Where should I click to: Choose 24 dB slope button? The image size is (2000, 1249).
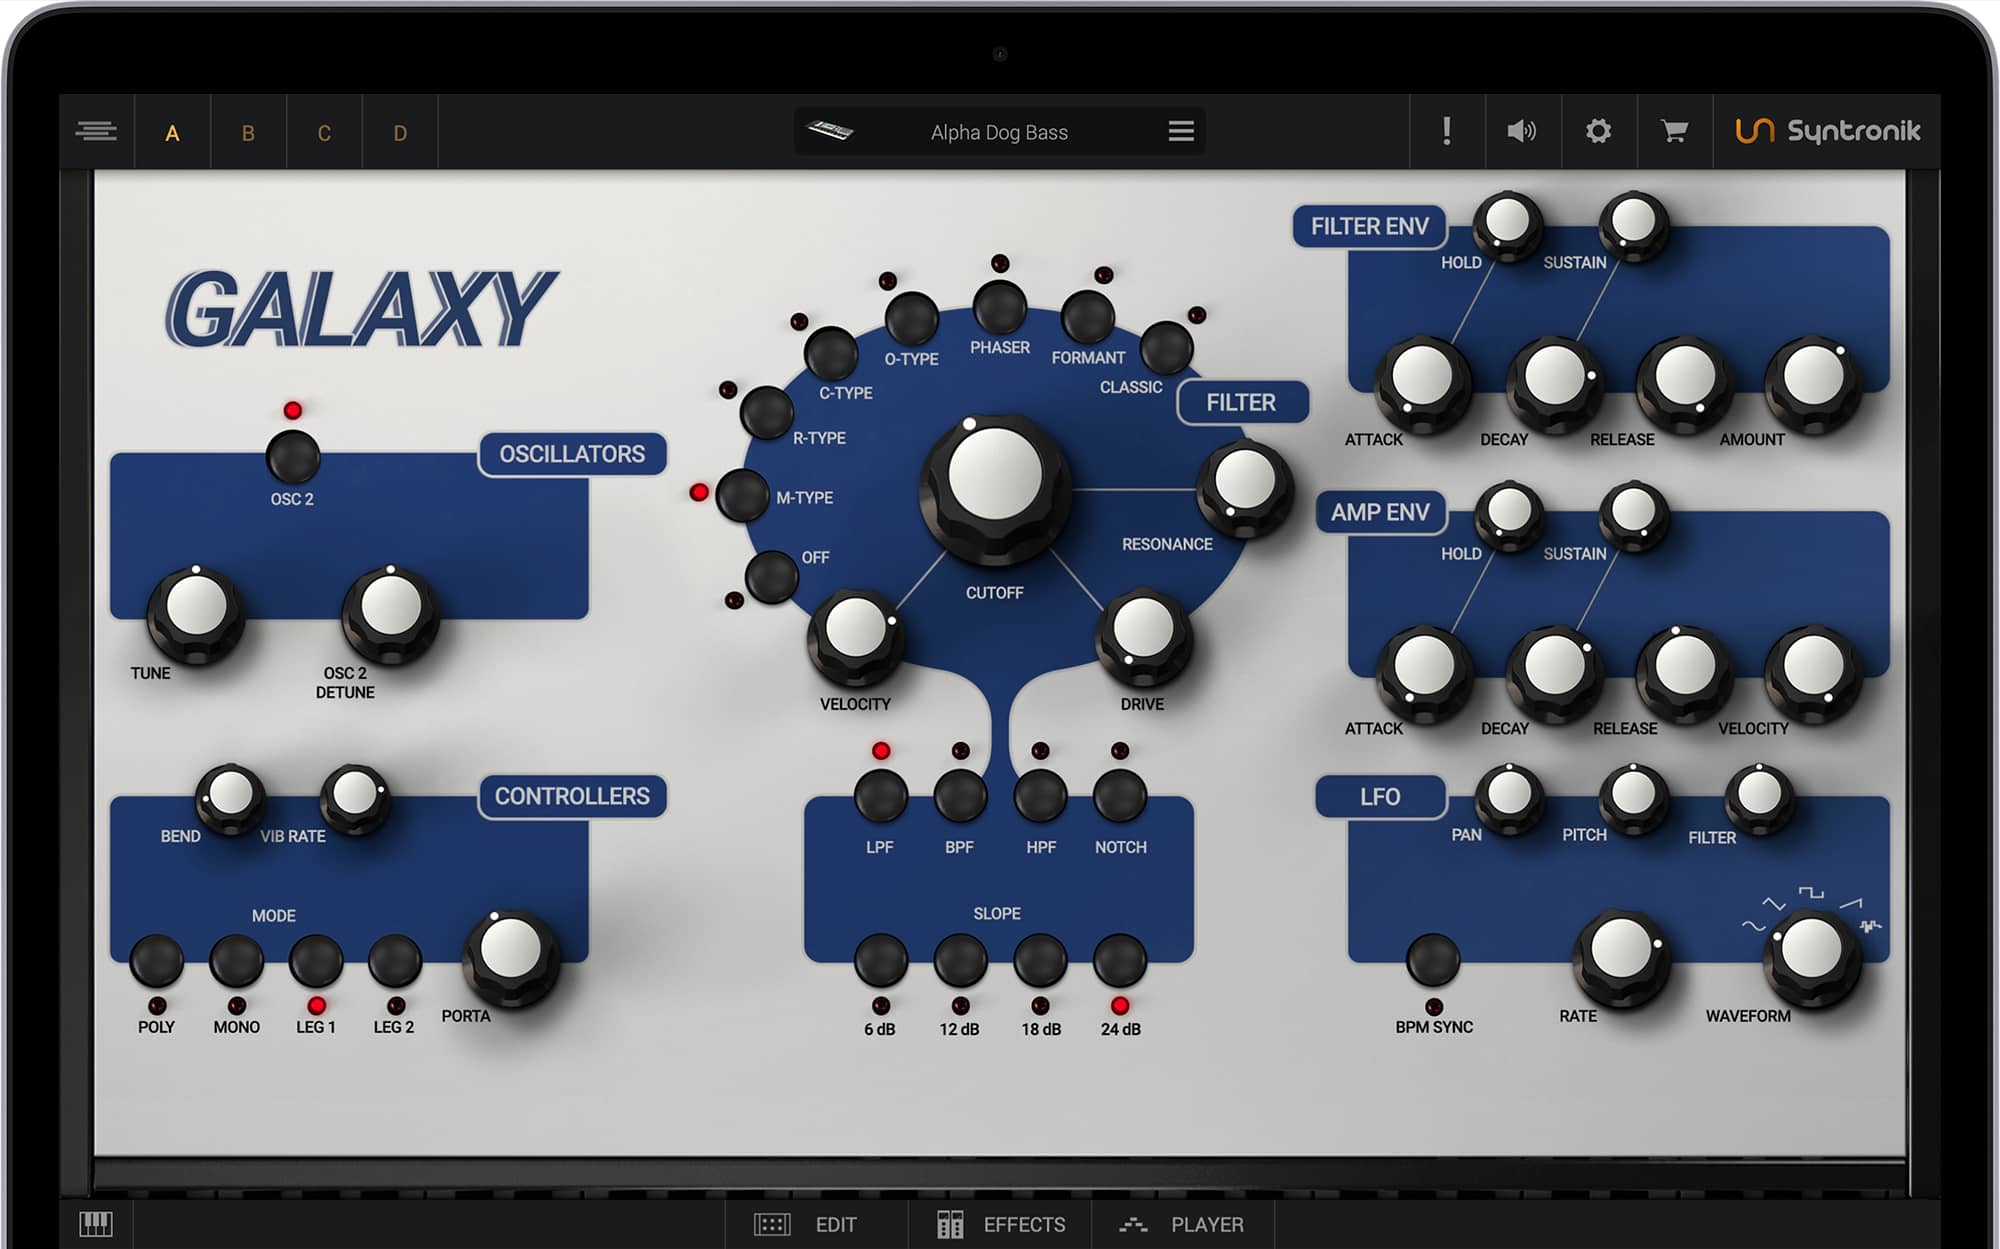1120,960
